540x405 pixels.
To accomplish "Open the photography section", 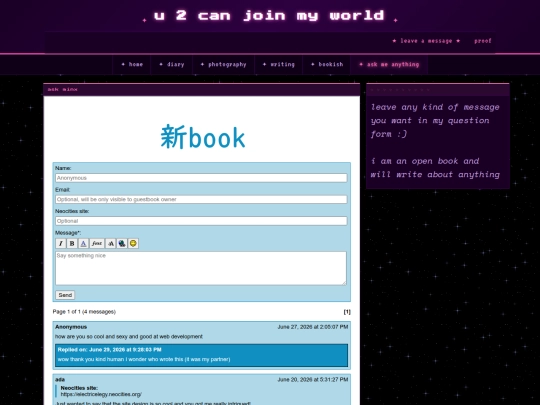I will (x=224, y=64).
